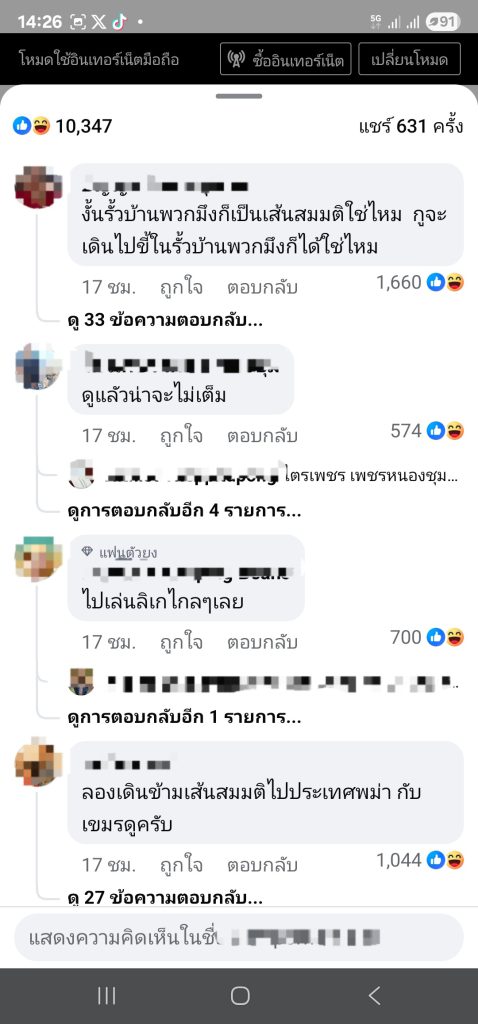Focus the แสดงความคิดเห็น comment input field
The width and height of the screenshot is (478, 1024).
click(x=239, y=938)
